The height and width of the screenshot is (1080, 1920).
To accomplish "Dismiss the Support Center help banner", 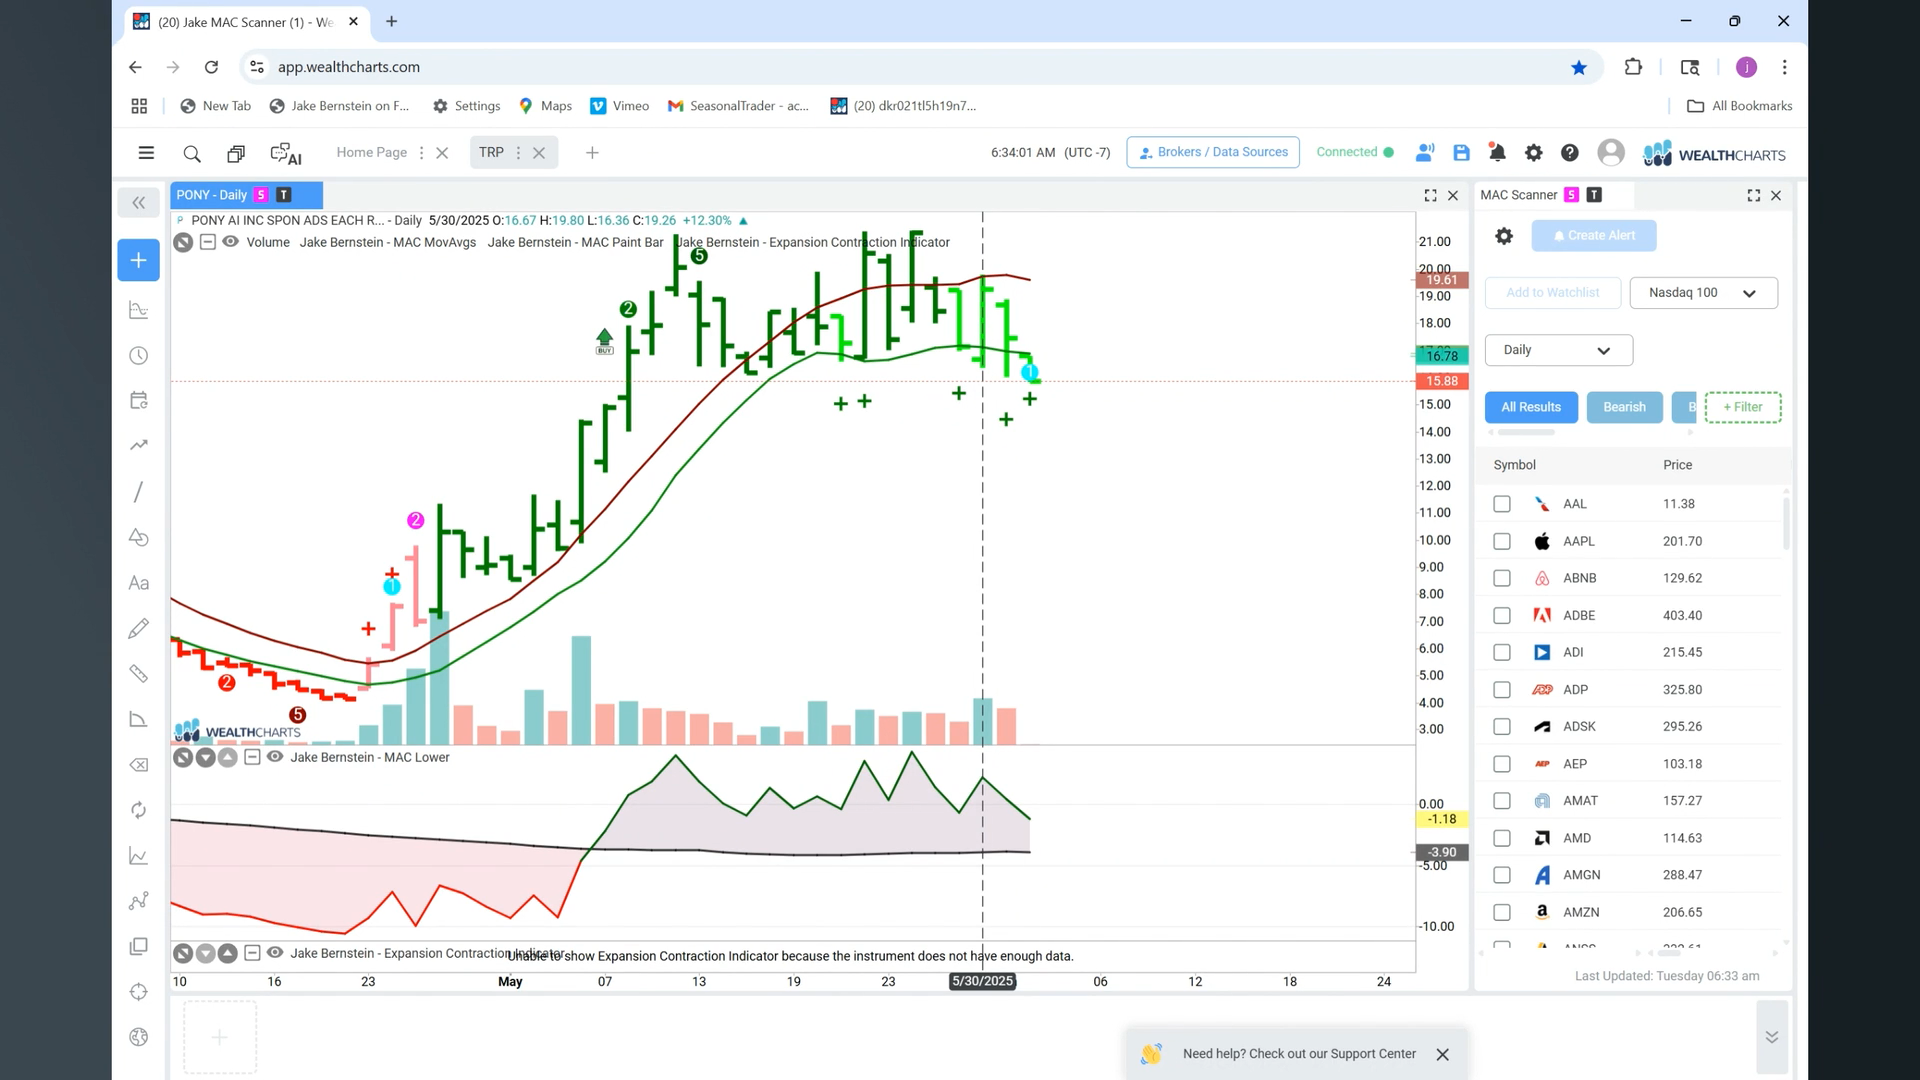I will pos(1442,1054).
